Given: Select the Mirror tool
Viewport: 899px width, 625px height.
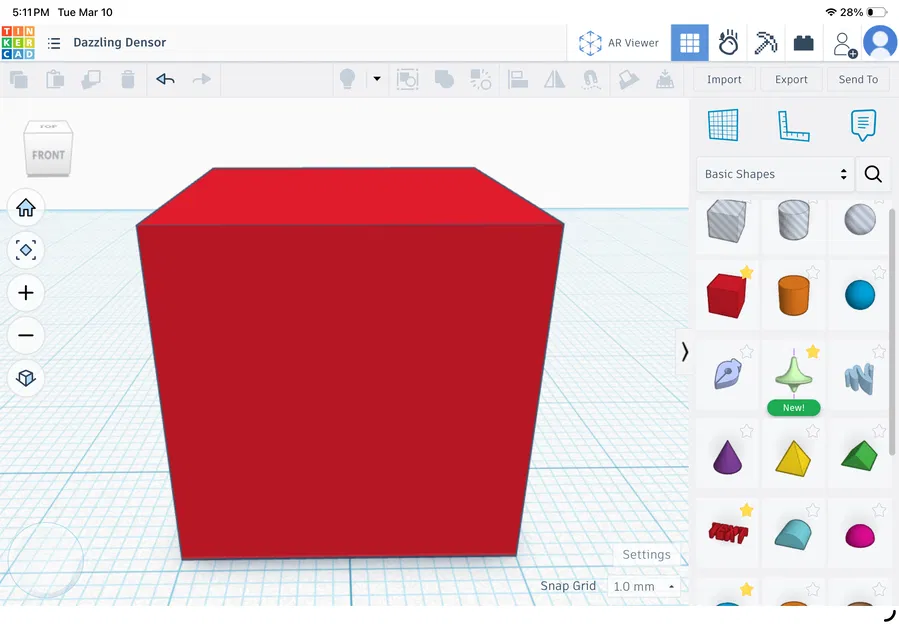Looking at the screenshot, I should pyautogui.click(x=553, y=79).
